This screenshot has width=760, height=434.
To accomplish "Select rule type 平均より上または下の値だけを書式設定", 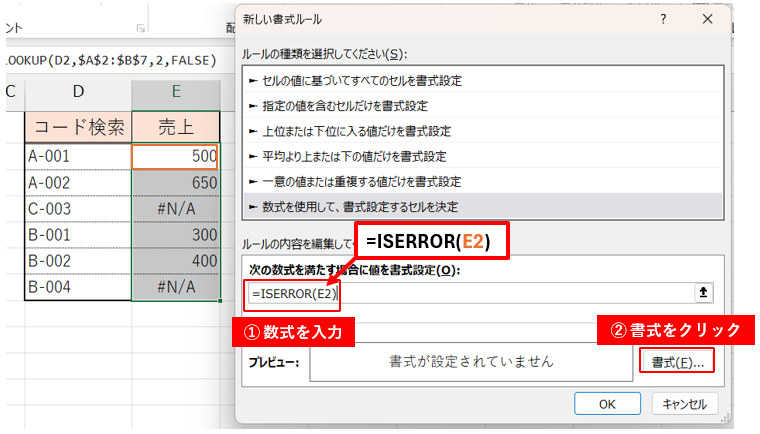I will click(482, 156).
